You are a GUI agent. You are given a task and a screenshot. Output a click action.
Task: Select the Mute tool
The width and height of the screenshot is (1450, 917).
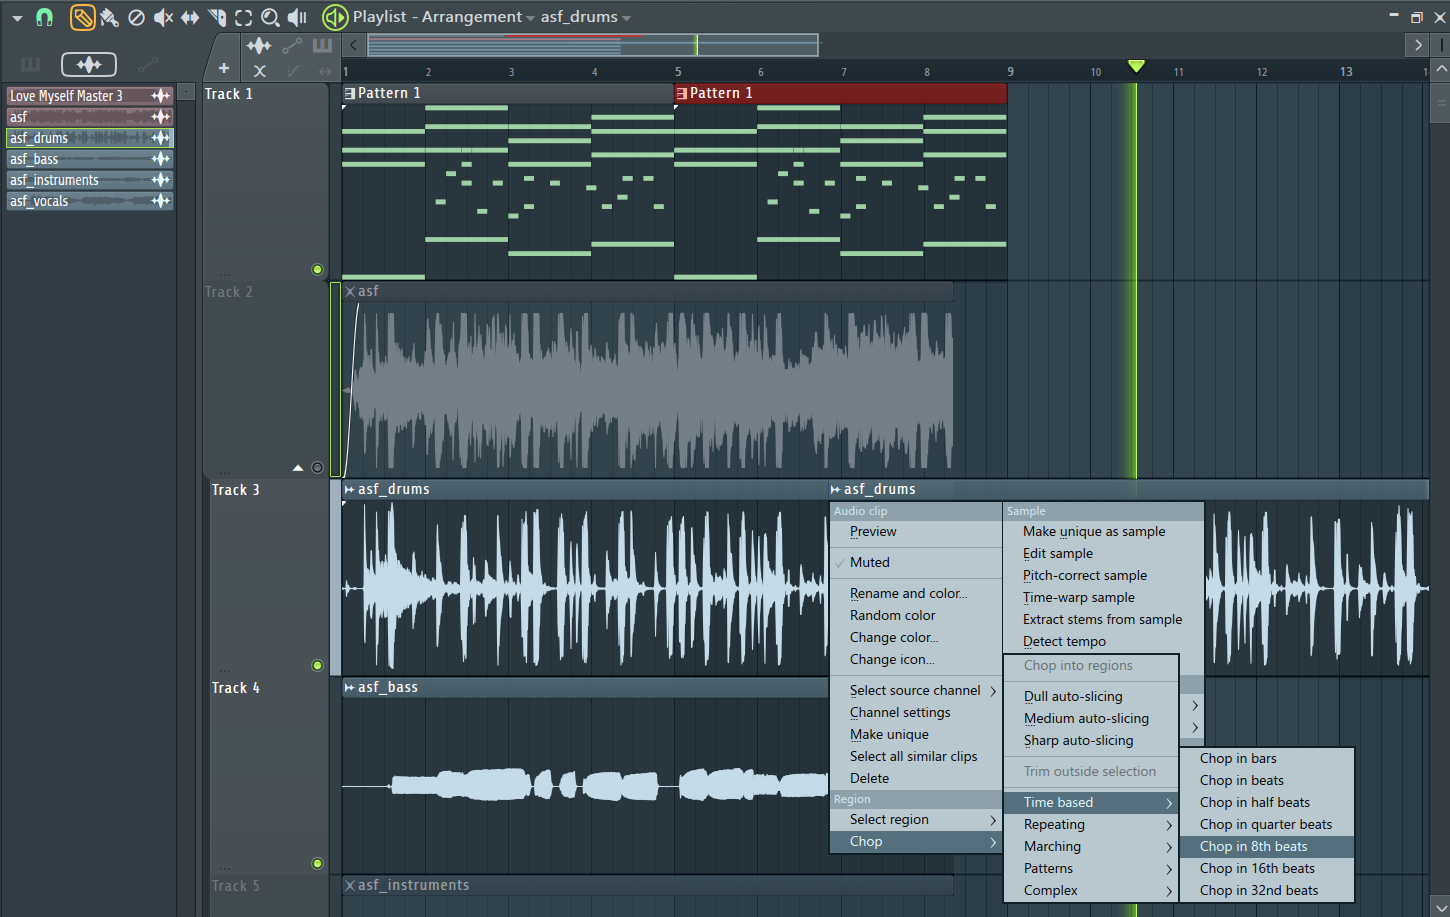[163, 17]
